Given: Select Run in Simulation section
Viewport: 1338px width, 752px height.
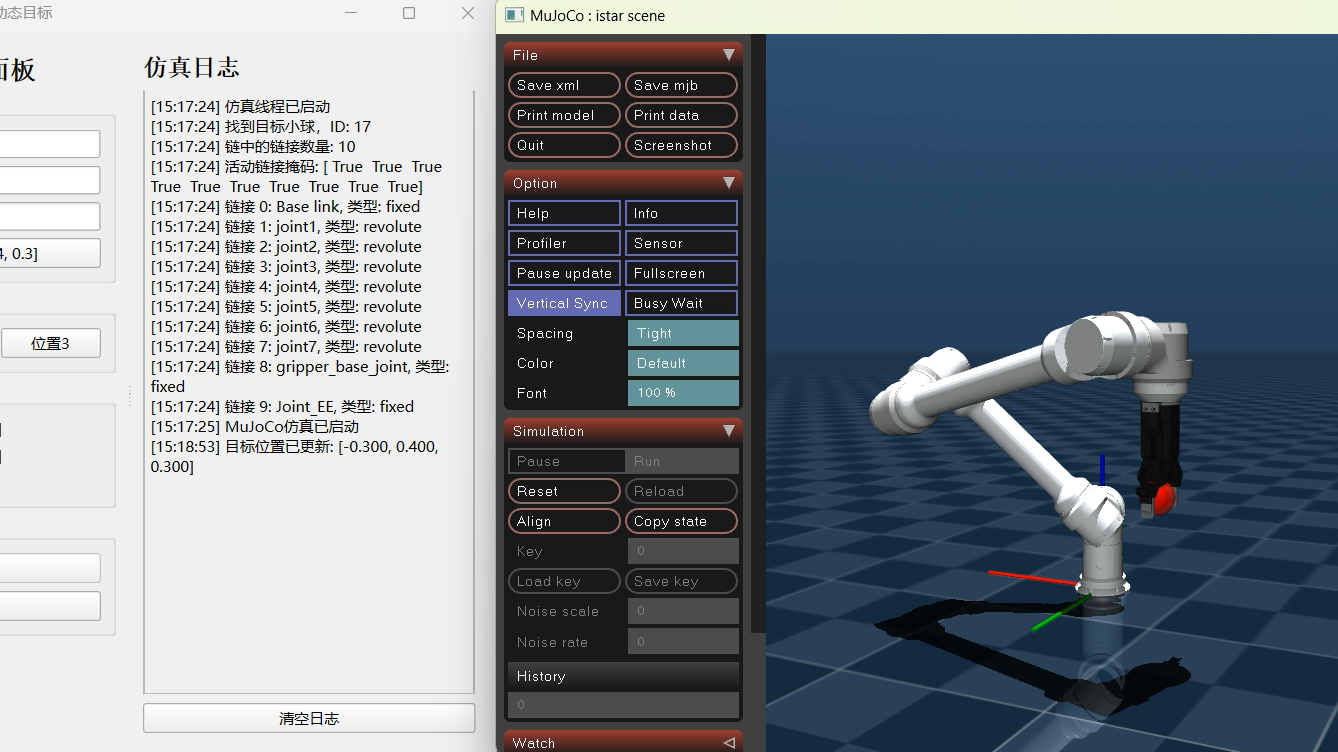Looking at the screenshot, I should (682, 461).
